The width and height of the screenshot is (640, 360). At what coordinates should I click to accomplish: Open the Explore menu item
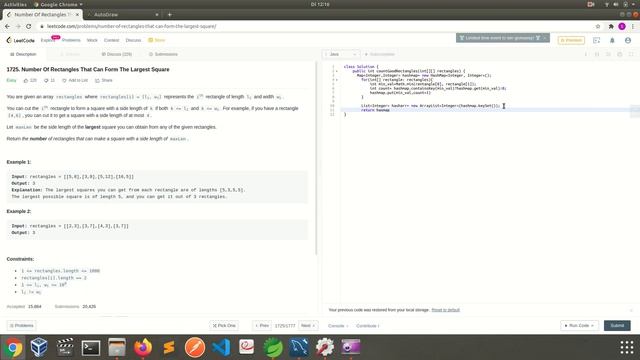coord(47,40)
